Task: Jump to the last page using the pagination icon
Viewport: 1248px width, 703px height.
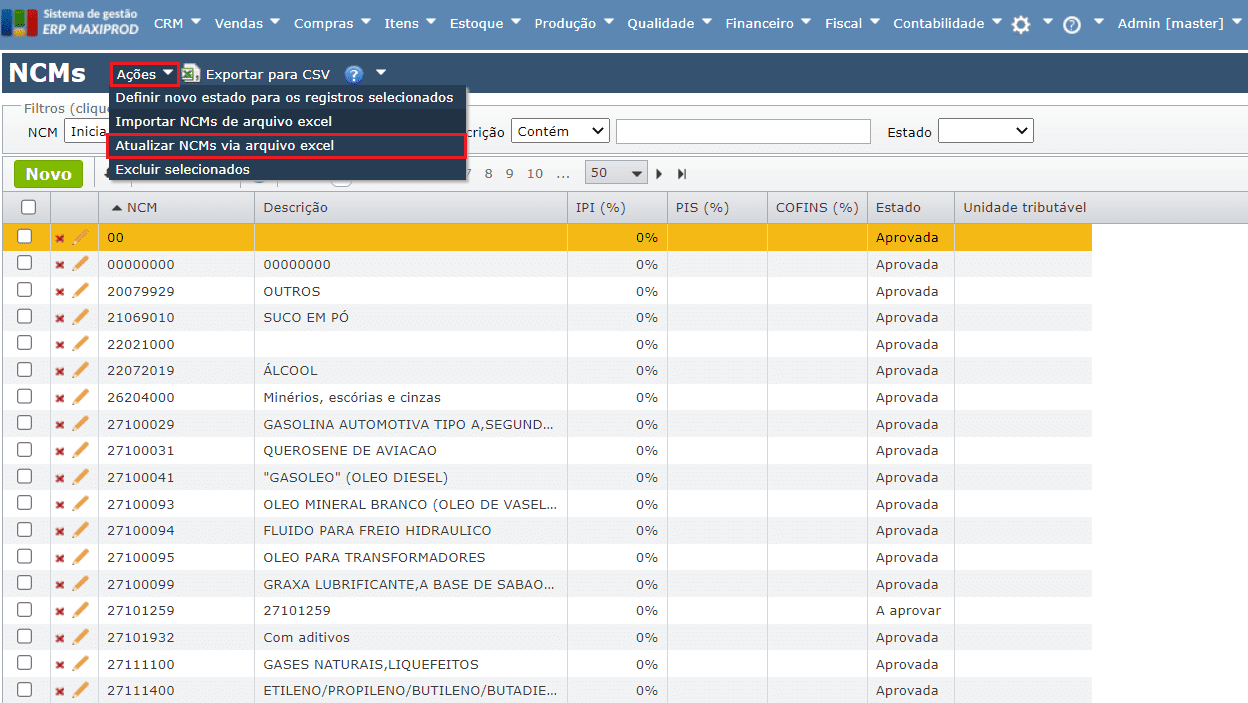Action: (681, 172)
